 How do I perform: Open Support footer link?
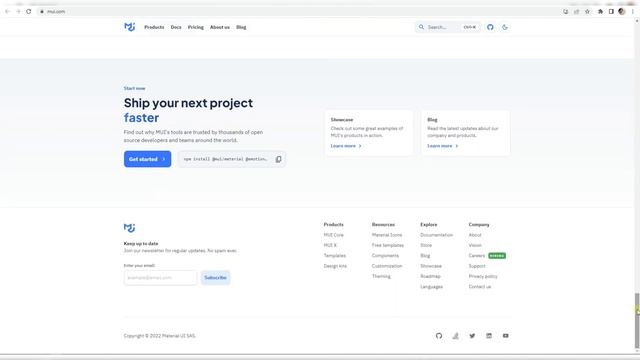pyautogui.click(x=477, y=266)
